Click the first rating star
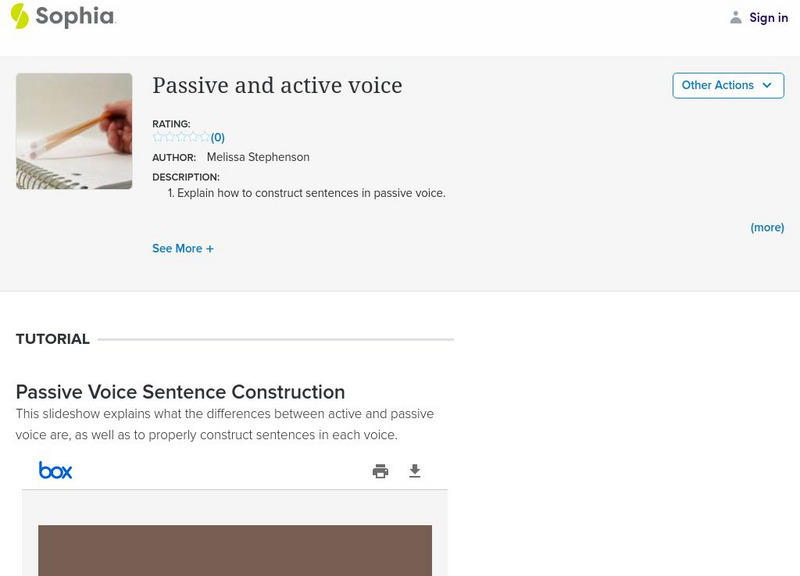The height and width of the screenshot is (576, 800). click(x=158, y=137)
